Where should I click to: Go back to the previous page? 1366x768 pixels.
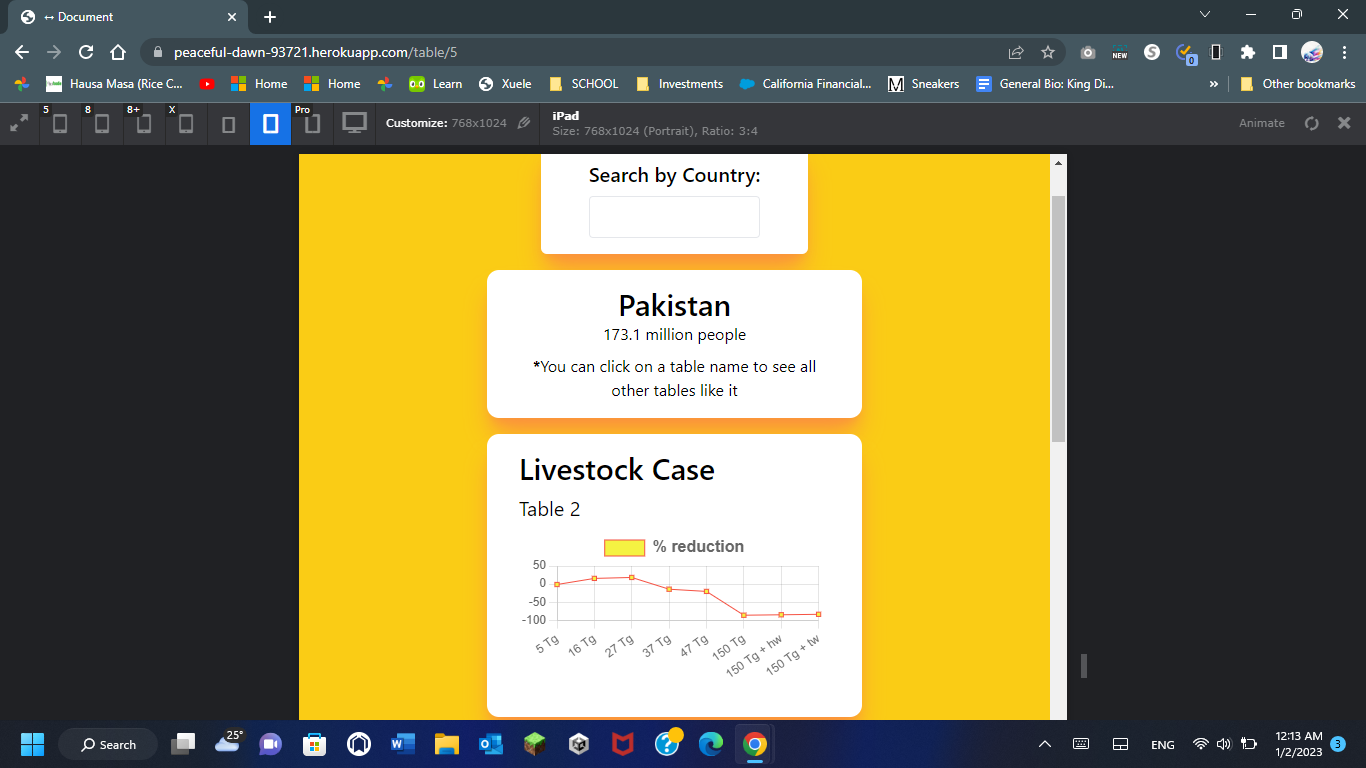point(22,52)
